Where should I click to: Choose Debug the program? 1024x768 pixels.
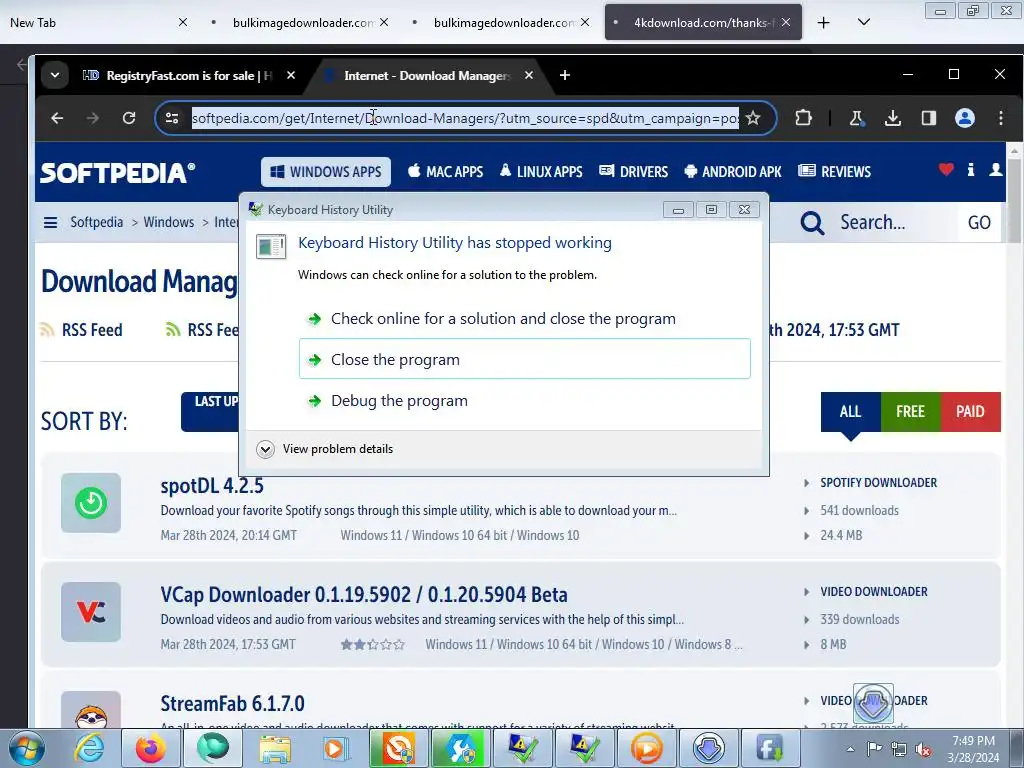pyautogui.click(x=524, y=400)
